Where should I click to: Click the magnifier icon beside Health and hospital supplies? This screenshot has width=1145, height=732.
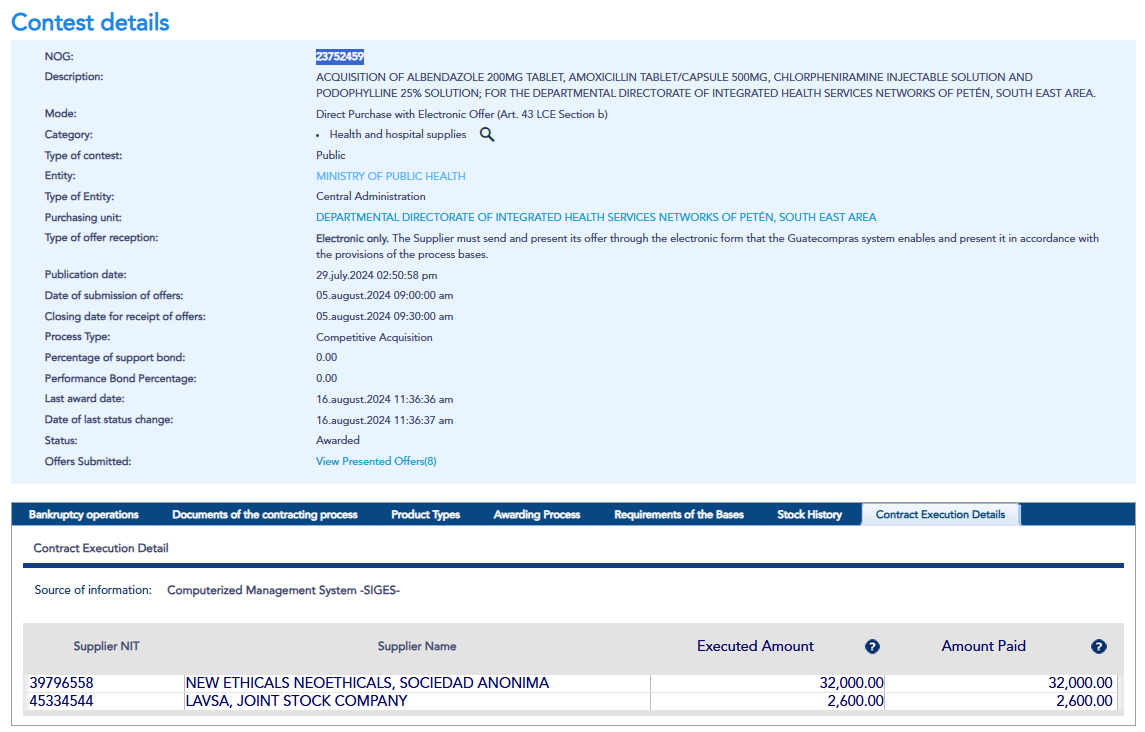click(x=487, y=134)
